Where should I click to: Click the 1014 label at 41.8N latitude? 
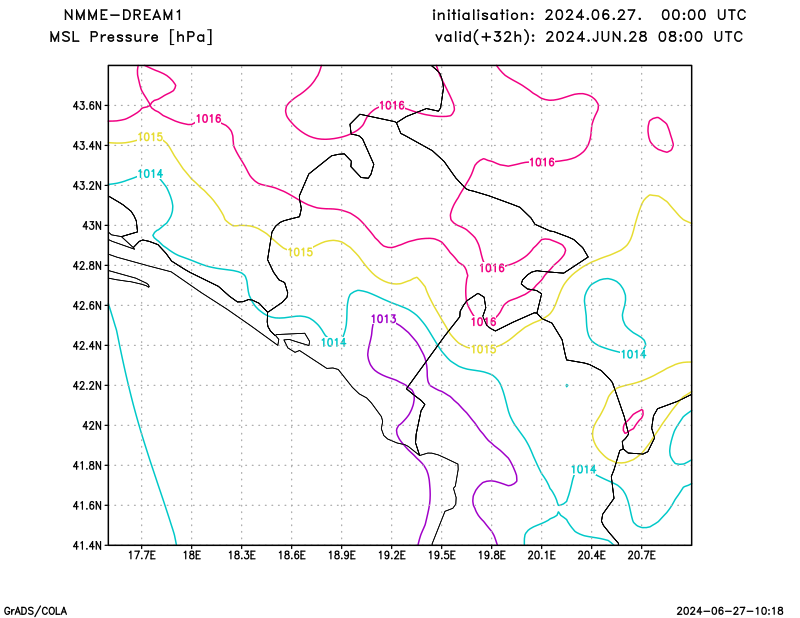tap(584, 469)
